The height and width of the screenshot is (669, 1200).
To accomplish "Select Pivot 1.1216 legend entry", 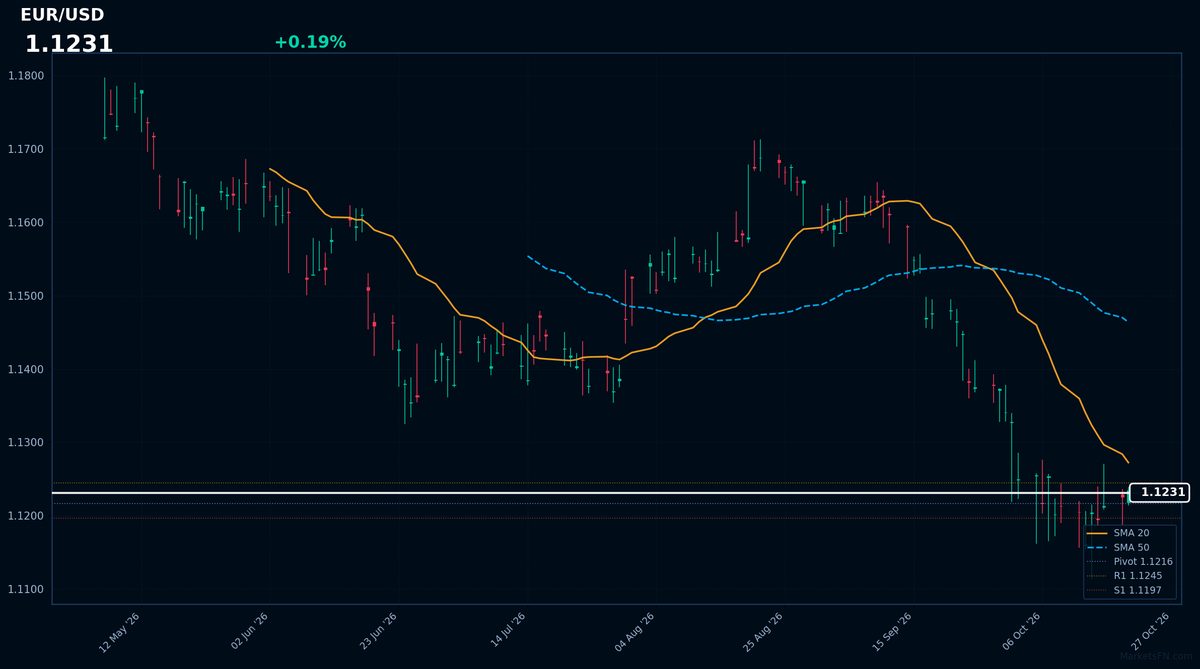I will [x=1130, y=562].
